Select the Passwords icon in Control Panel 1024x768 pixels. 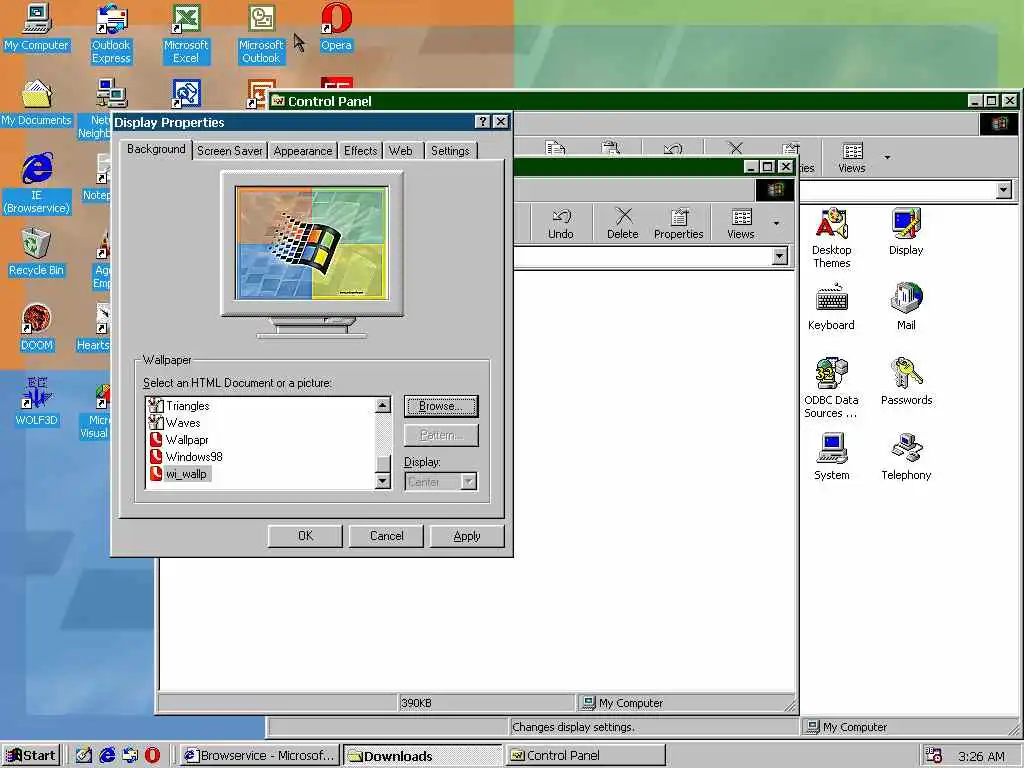pyautogui.click(x=906, y=381)
